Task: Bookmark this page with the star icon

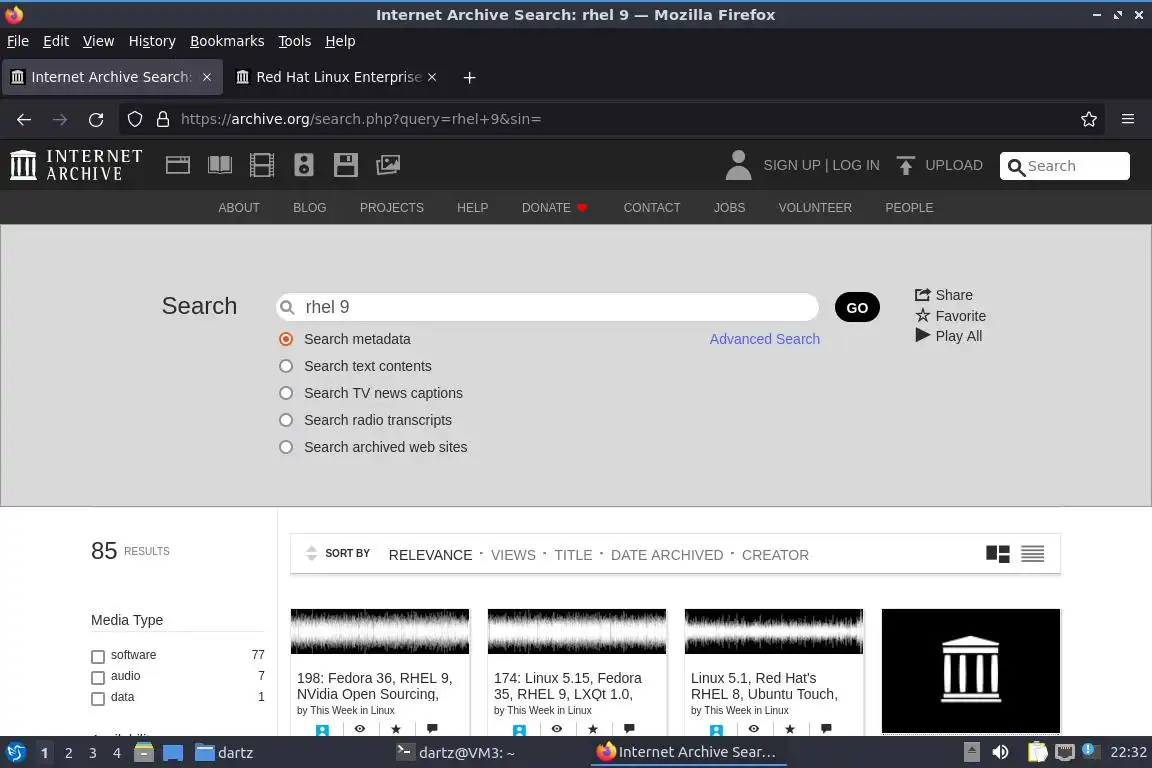Action: pyautogui.click(x=1089, y=119)
